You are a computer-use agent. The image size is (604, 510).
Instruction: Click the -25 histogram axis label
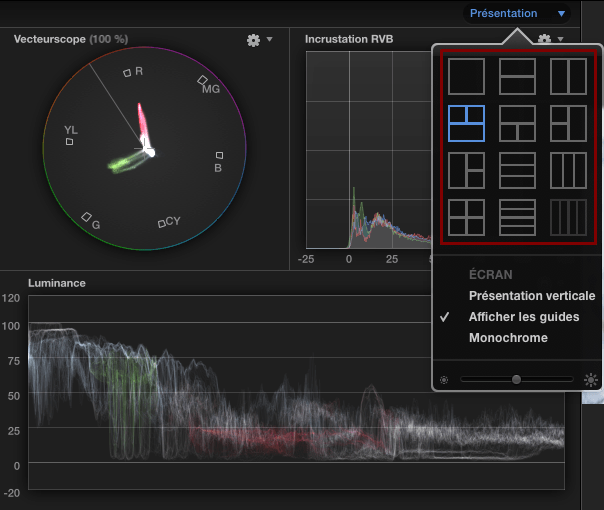pos(306,259)
